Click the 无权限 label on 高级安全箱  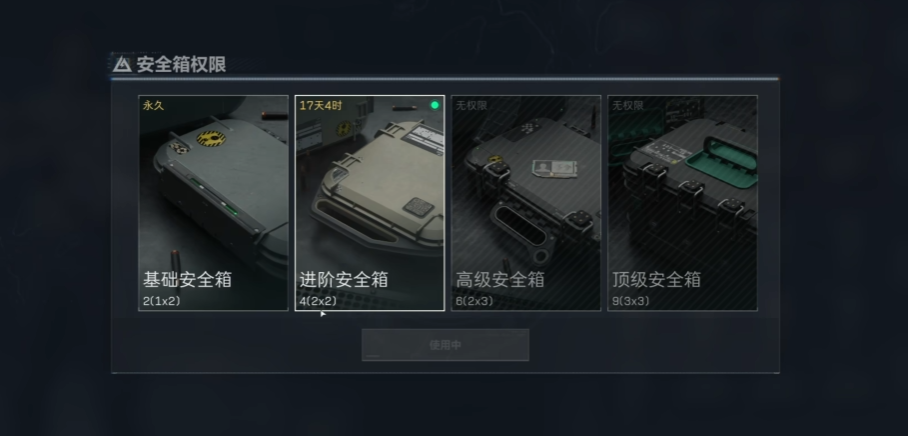point(471,105)
